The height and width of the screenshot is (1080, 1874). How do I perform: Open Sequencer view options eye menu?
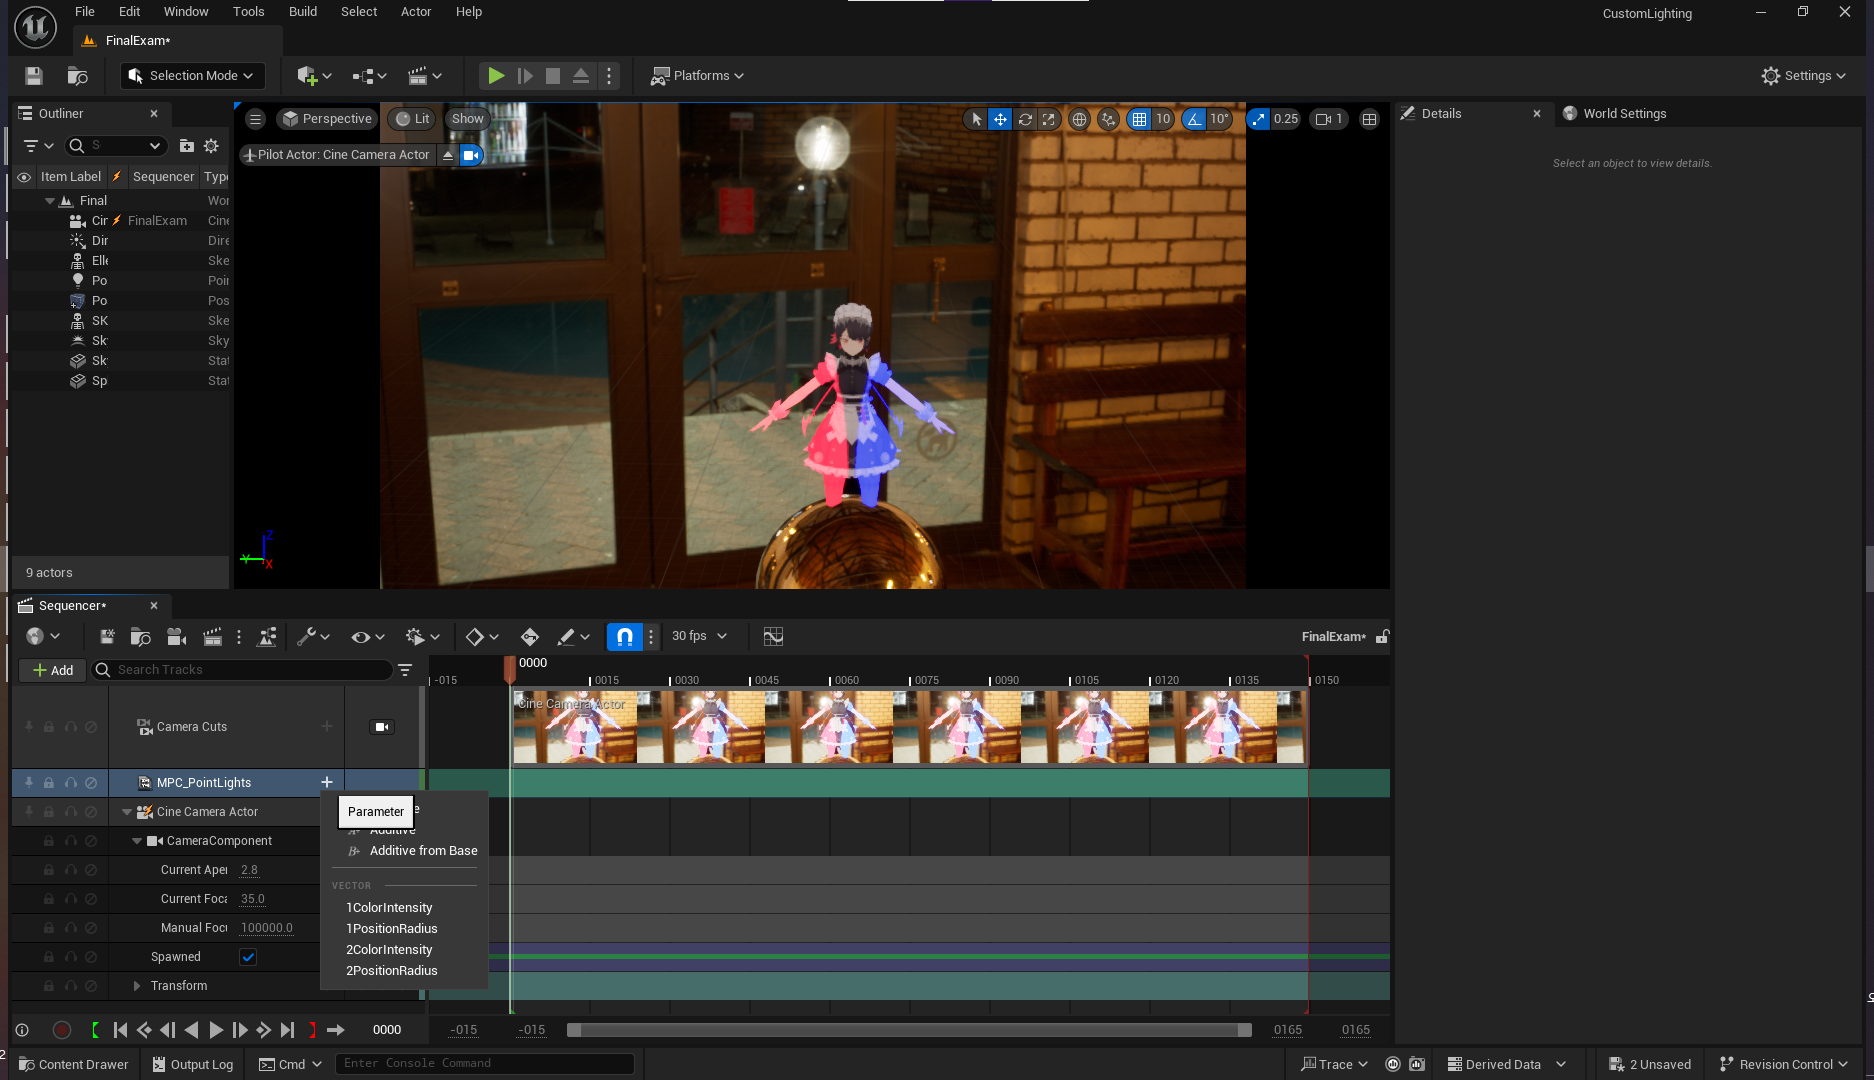tap(367, 637)
